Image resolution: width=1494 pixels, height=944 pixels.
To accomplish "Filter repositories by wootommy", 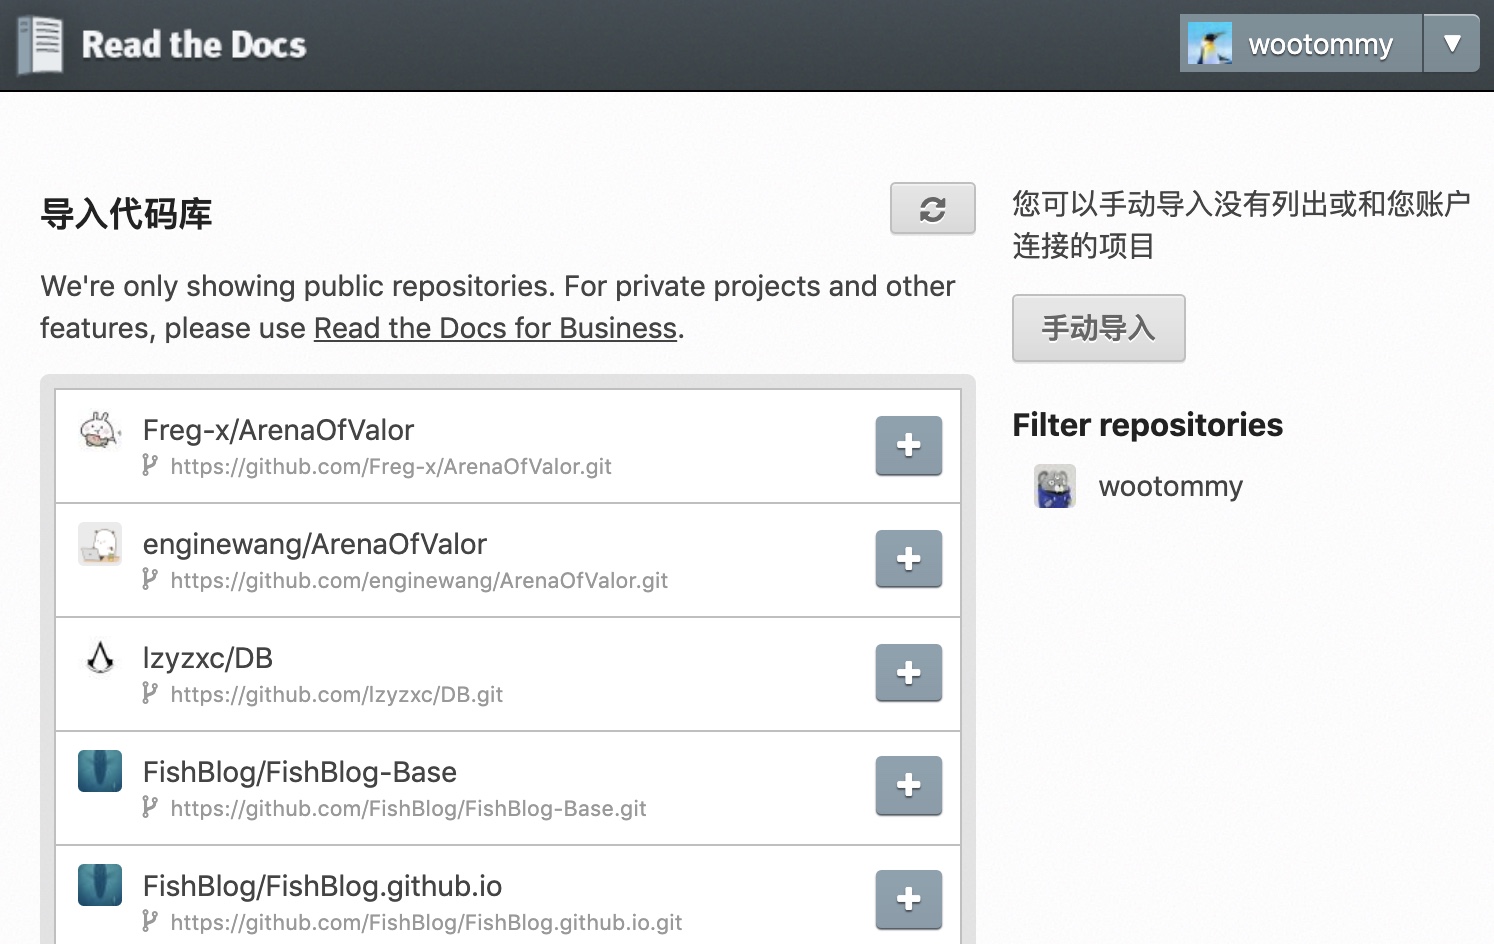I will pos(1170,486).
